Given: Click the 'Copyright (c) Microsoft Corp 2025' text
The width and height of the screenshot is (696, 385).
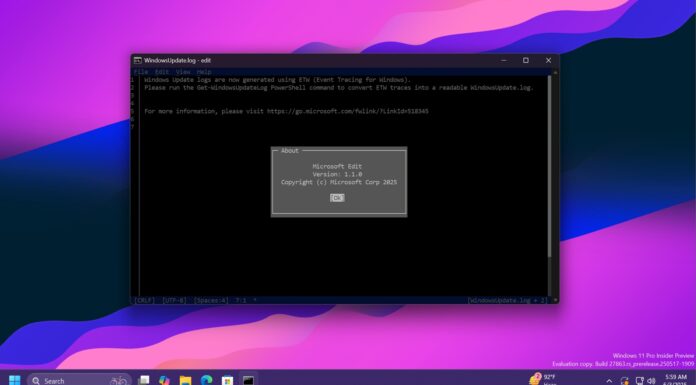Looking at the screenshot, I should 339,182.
